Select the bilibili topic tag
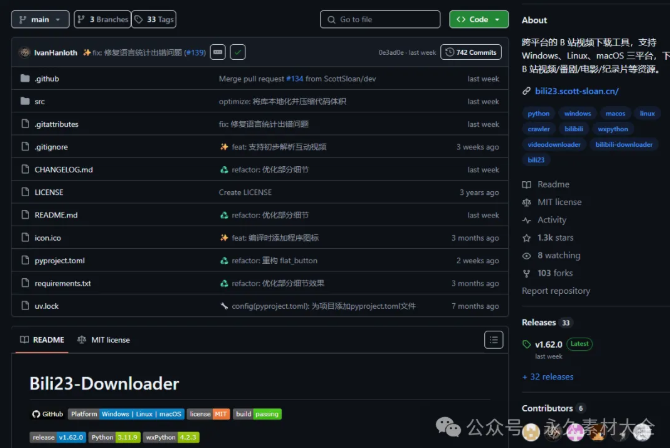The image size is (670, 448). click(x=574, y=129)
